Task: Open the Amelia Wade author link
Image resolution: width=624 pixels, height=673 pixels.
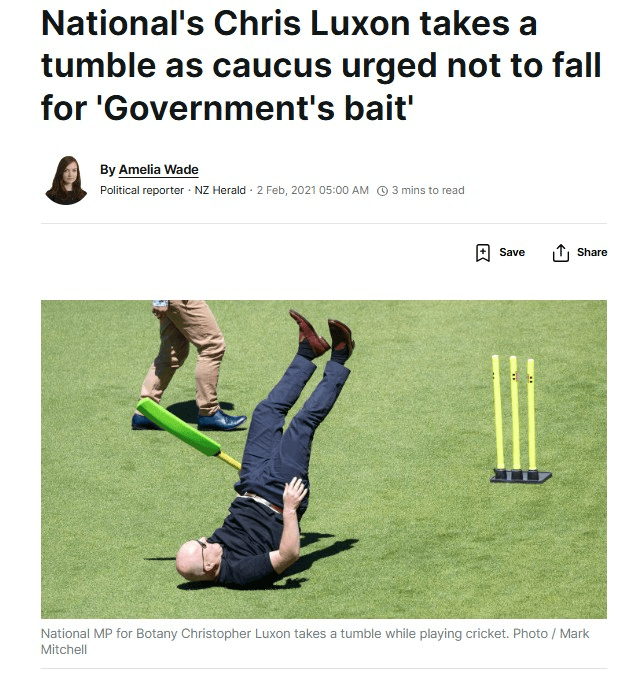Action: [158, 170]
